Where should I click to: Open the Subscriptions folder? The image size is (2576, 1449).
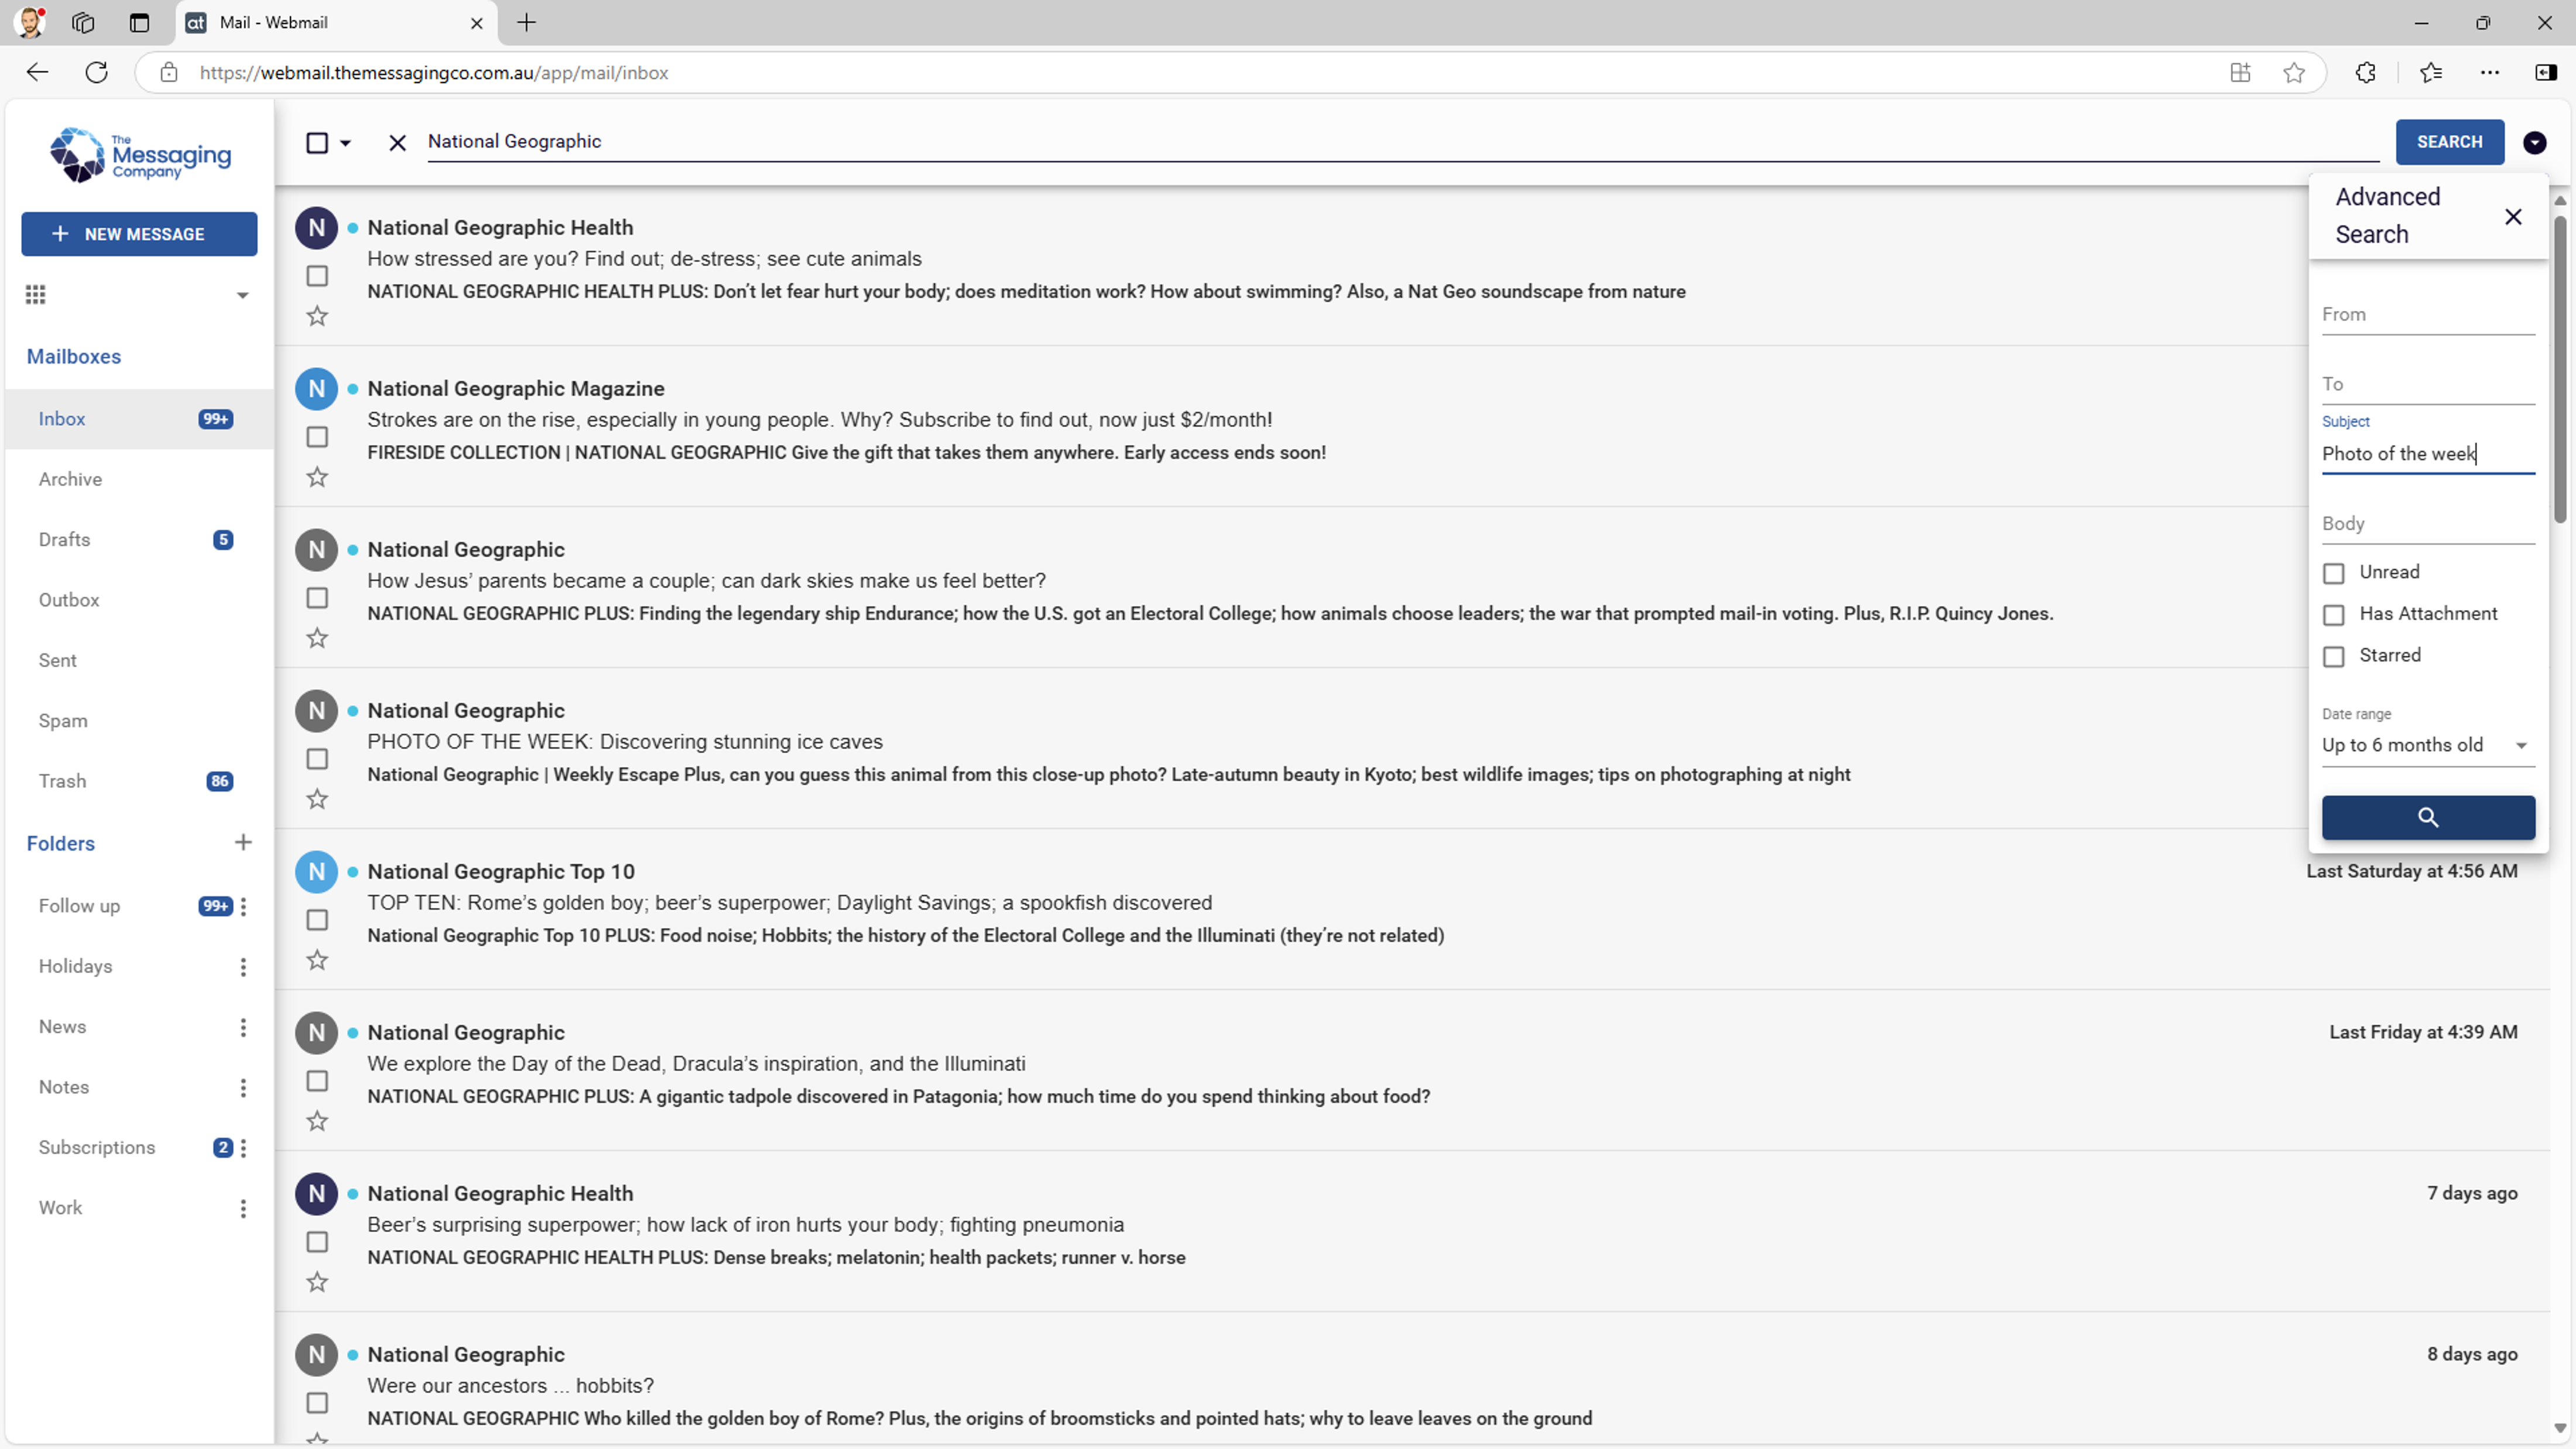(139, 1148)
